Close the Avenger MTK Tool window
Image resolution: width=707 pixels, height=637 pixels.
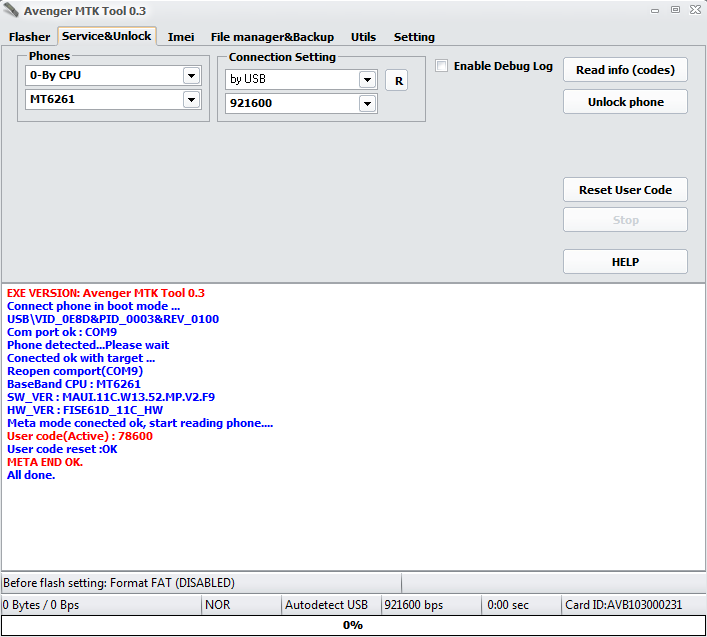coord(695,9)
